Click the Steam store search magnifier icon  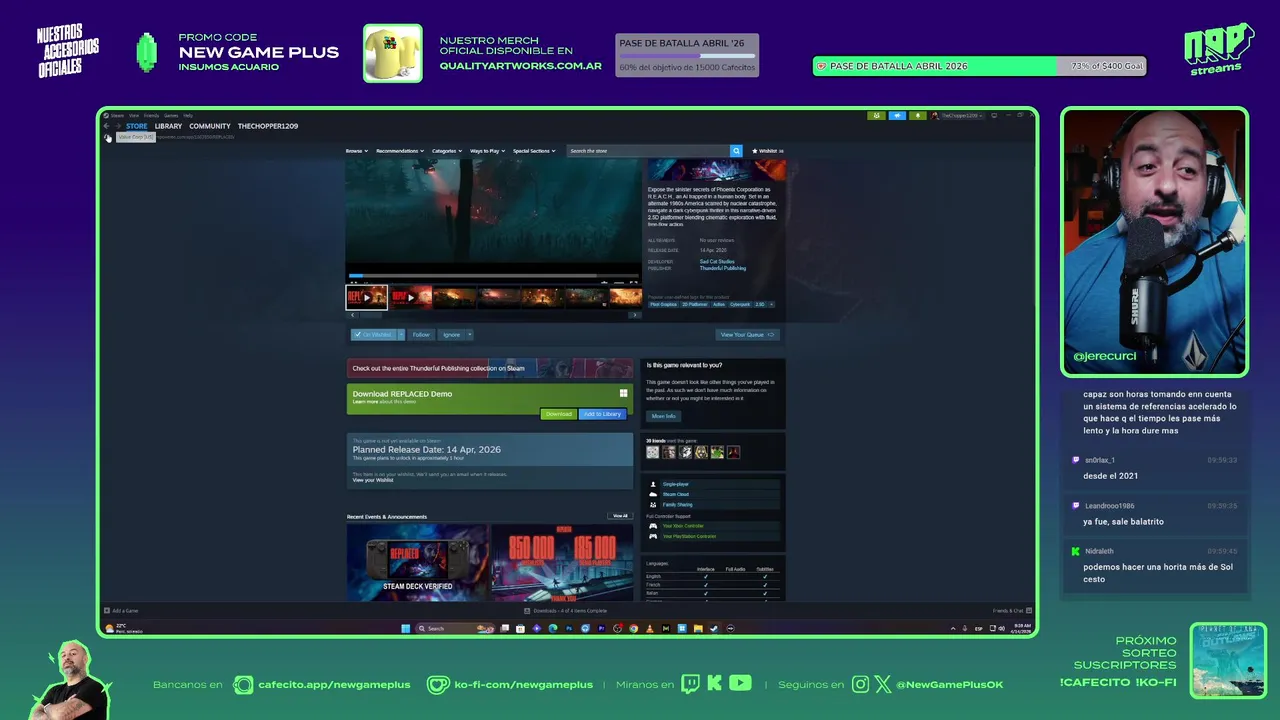click(x=736, y=151)
